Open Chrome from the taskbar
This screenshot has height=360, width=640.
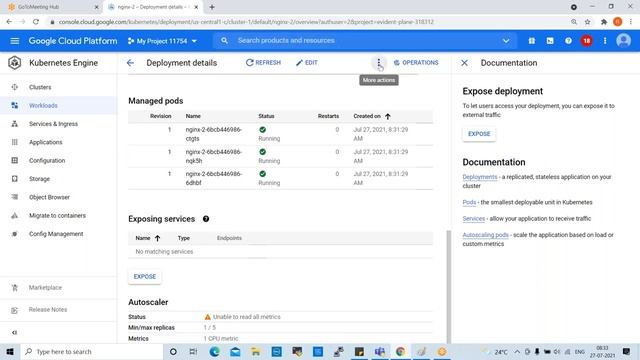pyautogui.click(x=400, y=351)
